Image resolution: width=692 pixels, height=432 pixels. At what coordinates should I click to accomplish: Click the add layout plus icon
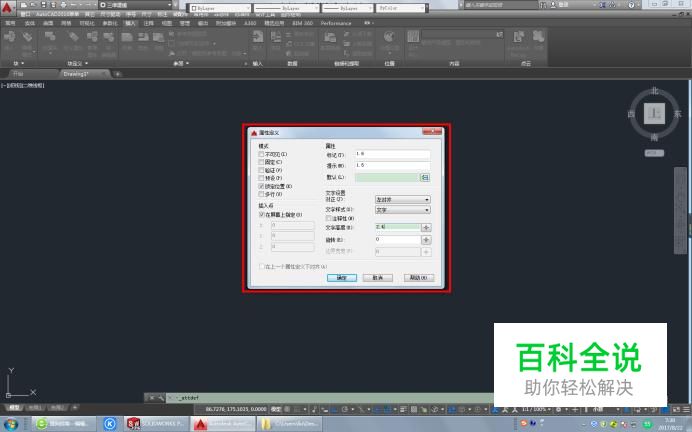75,408
